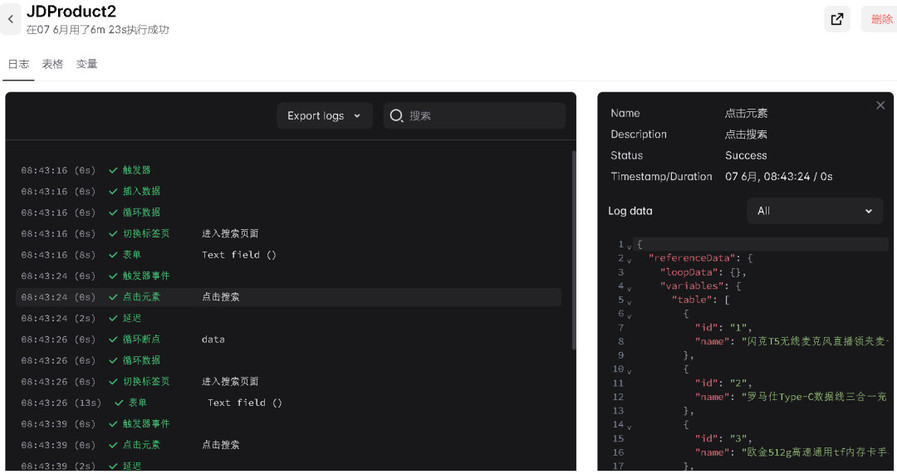
Task: Collapse the referenceData JSON node
Action: point(629,259)
